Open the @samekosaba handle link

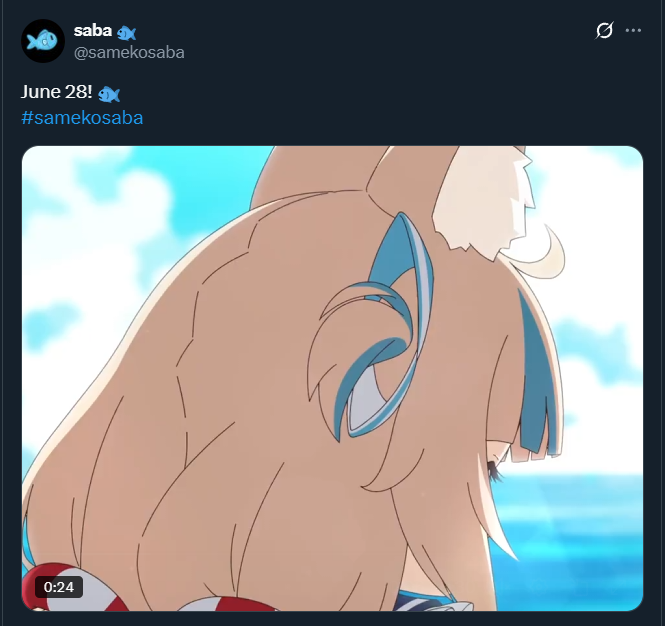[x=129, y=53]
